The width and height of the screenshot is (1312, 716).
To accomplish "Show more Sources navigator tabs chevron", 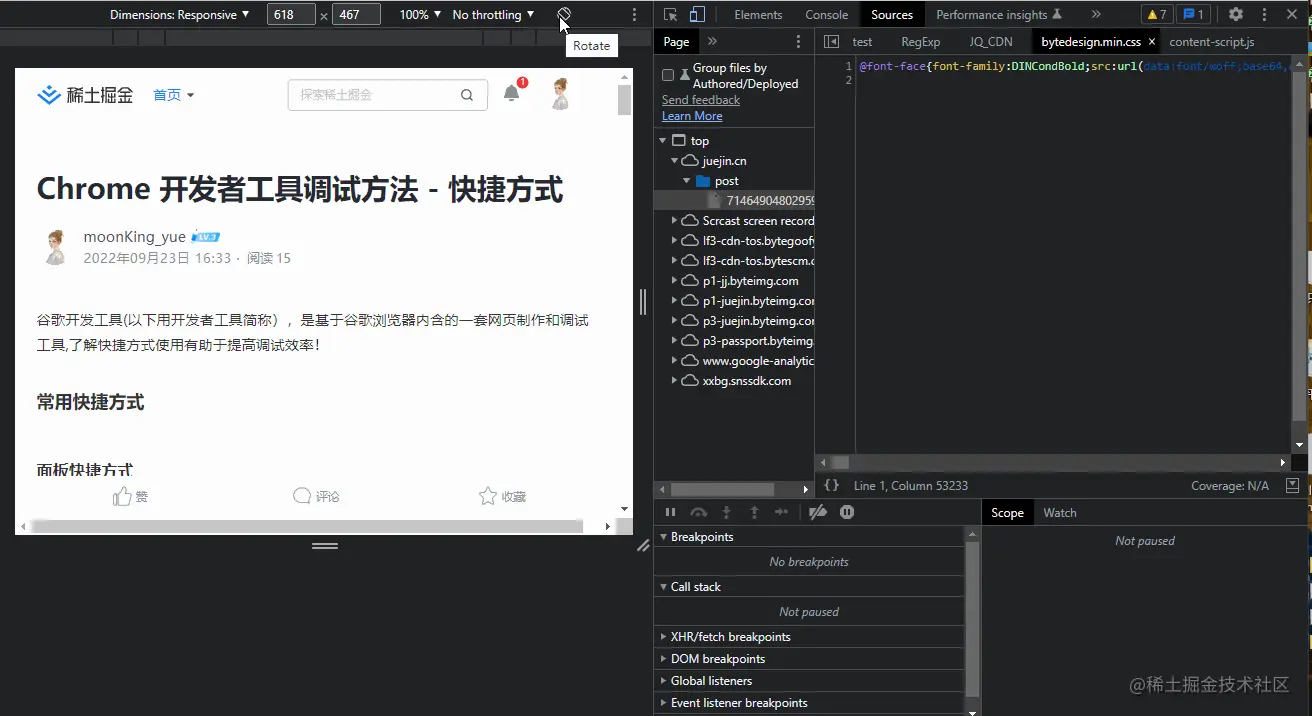I will point(712,42).
